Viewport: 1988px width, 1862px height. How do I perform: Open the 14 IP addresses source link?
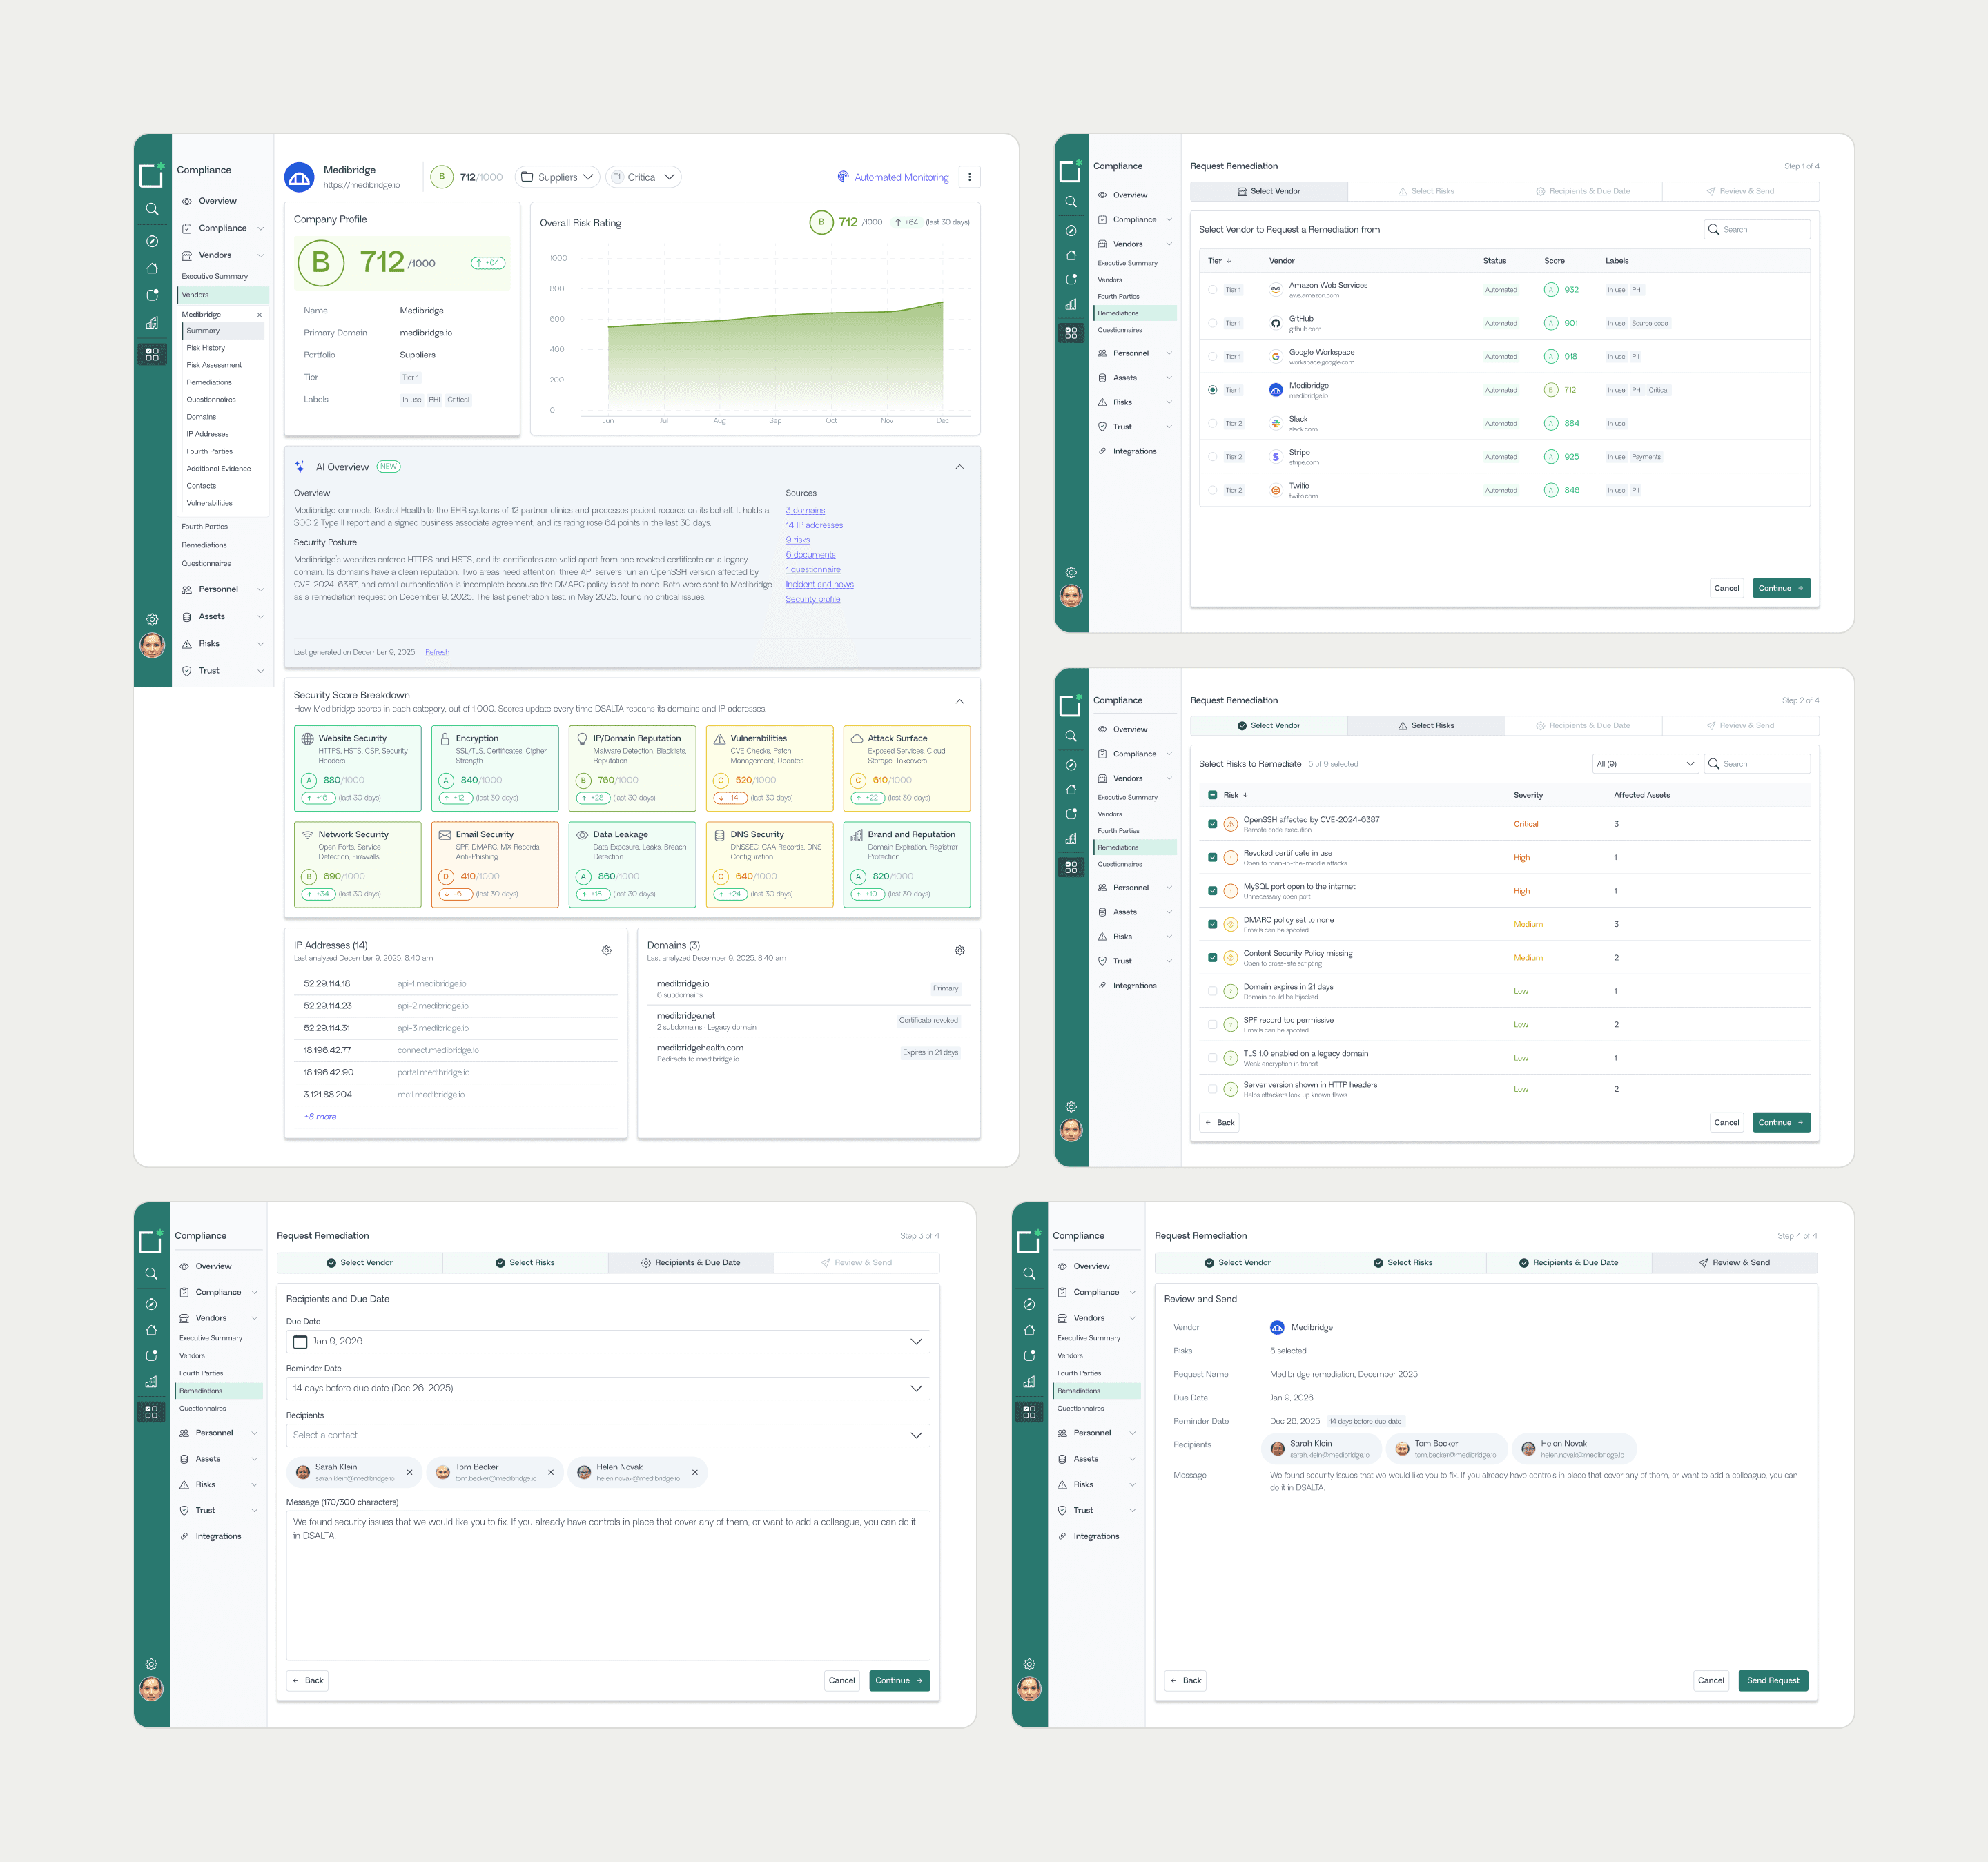[814, 525]
